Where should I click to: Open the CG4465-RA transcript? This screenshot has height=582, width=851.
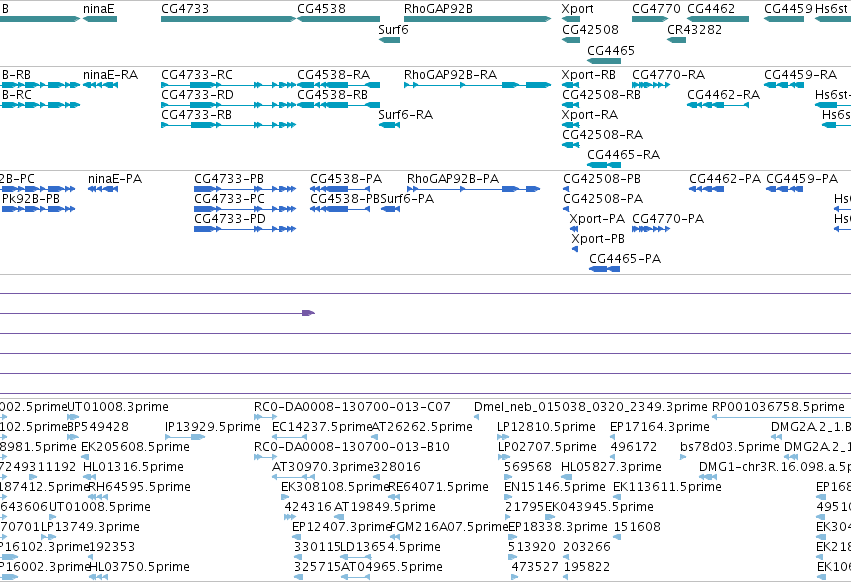pyautogui.click(x=604, y=165)
